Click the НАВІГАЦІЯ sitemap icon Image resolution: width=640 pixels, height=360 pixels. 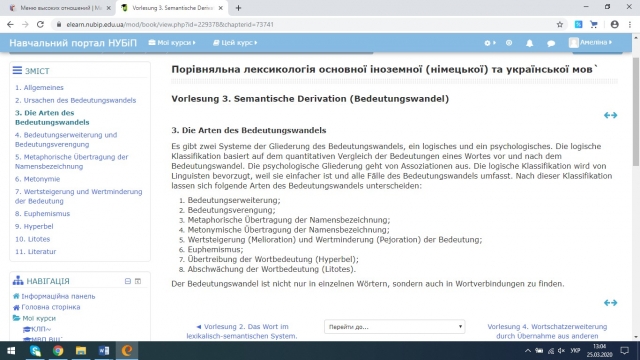[18, 281]
